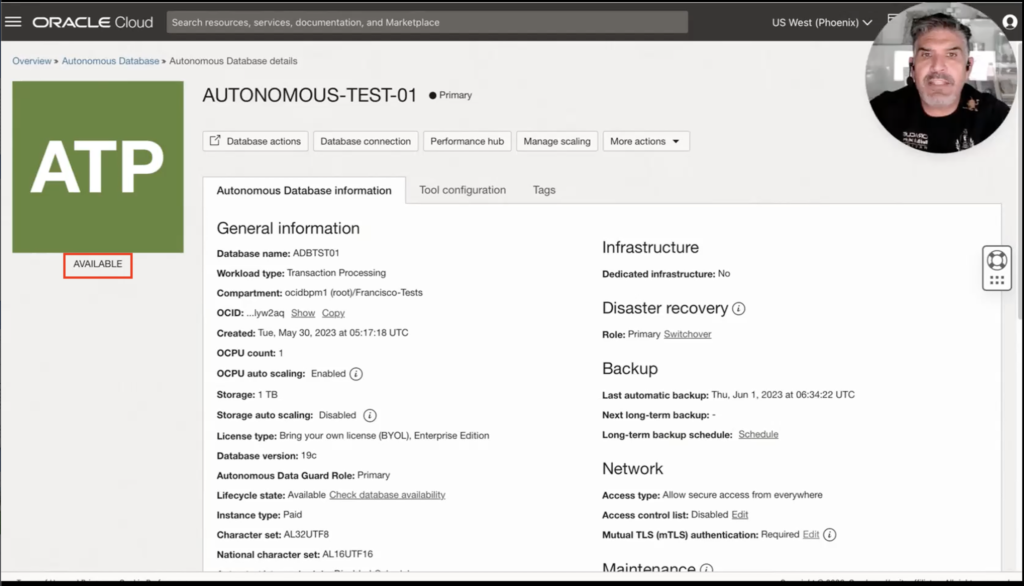Open the lifebuoy help widget

point(996,260)
